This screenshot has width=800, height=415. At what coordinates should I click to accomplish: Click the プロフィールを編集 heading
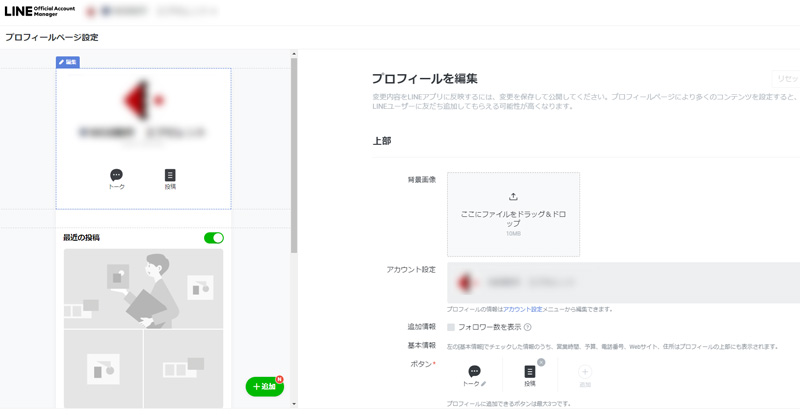(424, 79)
